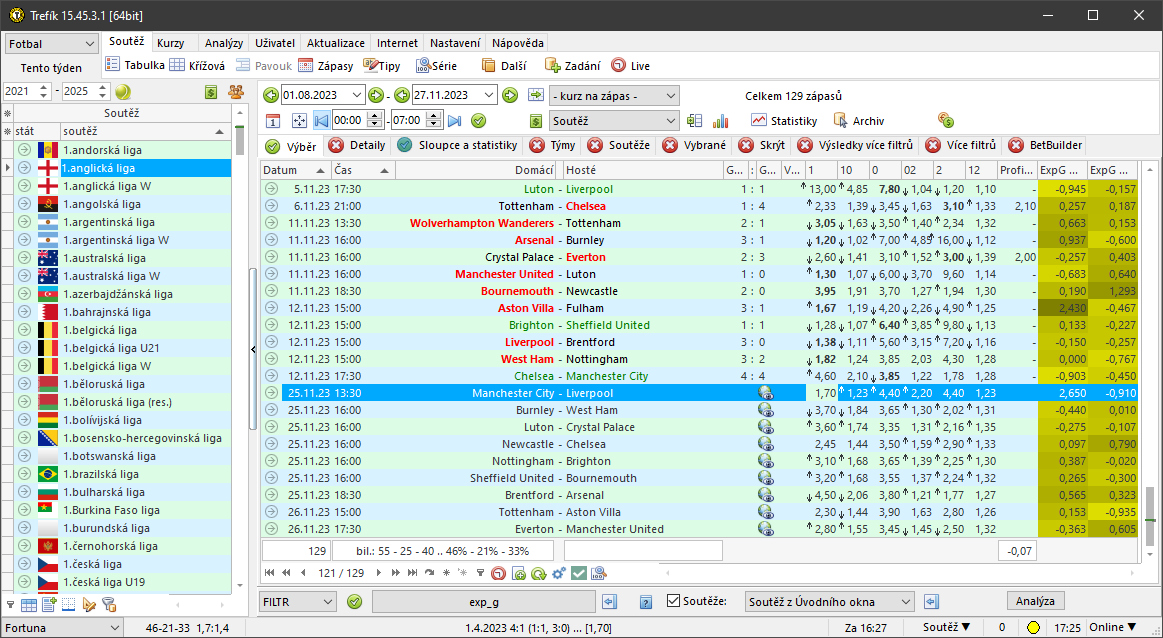This screenshot has width=1163, height=638.
Task: Click the red circular stop icon in navigator
Action: coord(499,573)
